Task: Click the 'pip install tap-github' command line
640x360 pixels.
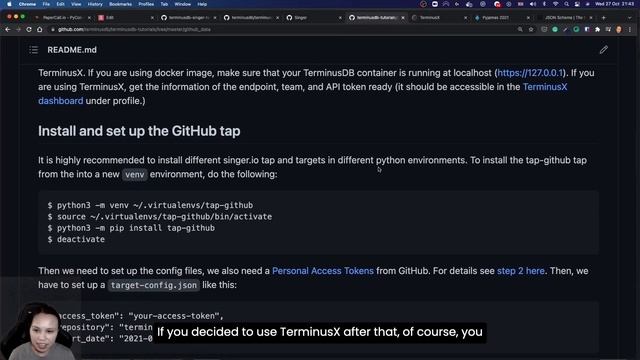Action: [131, 228]
